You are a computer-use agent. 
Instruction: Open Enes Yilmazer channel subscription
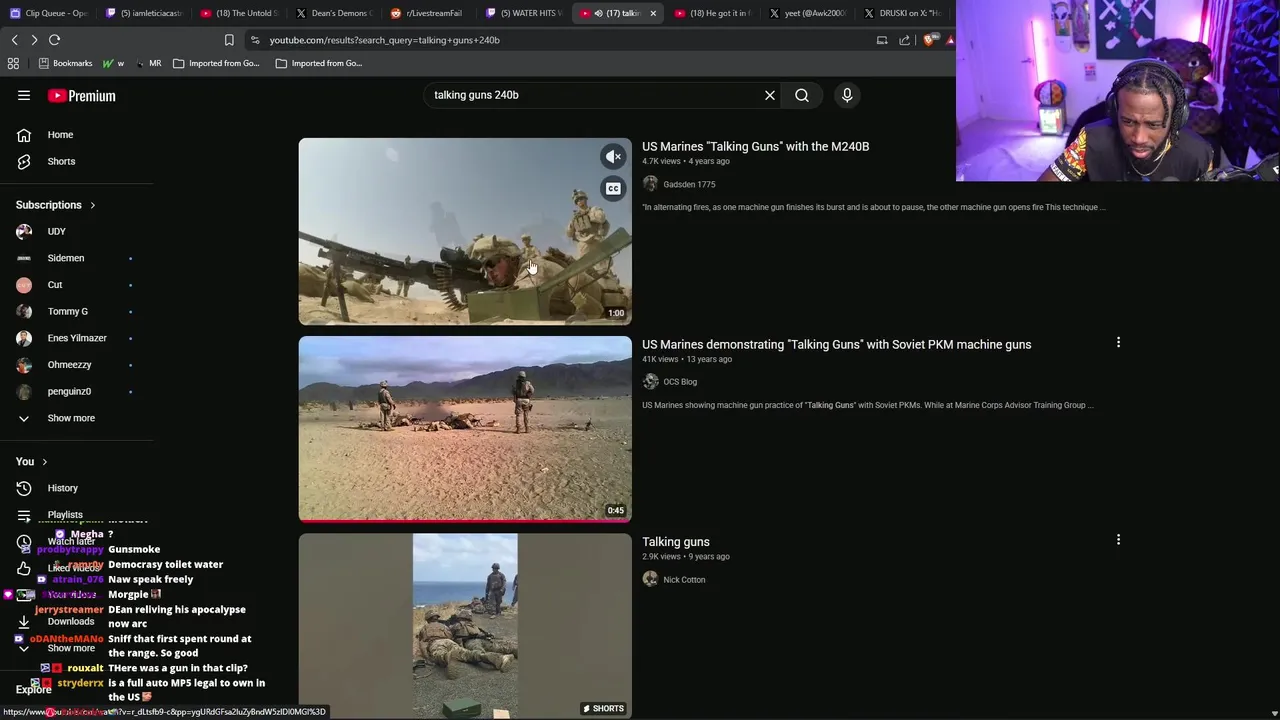pyautogui.click(x=76, y=338)
